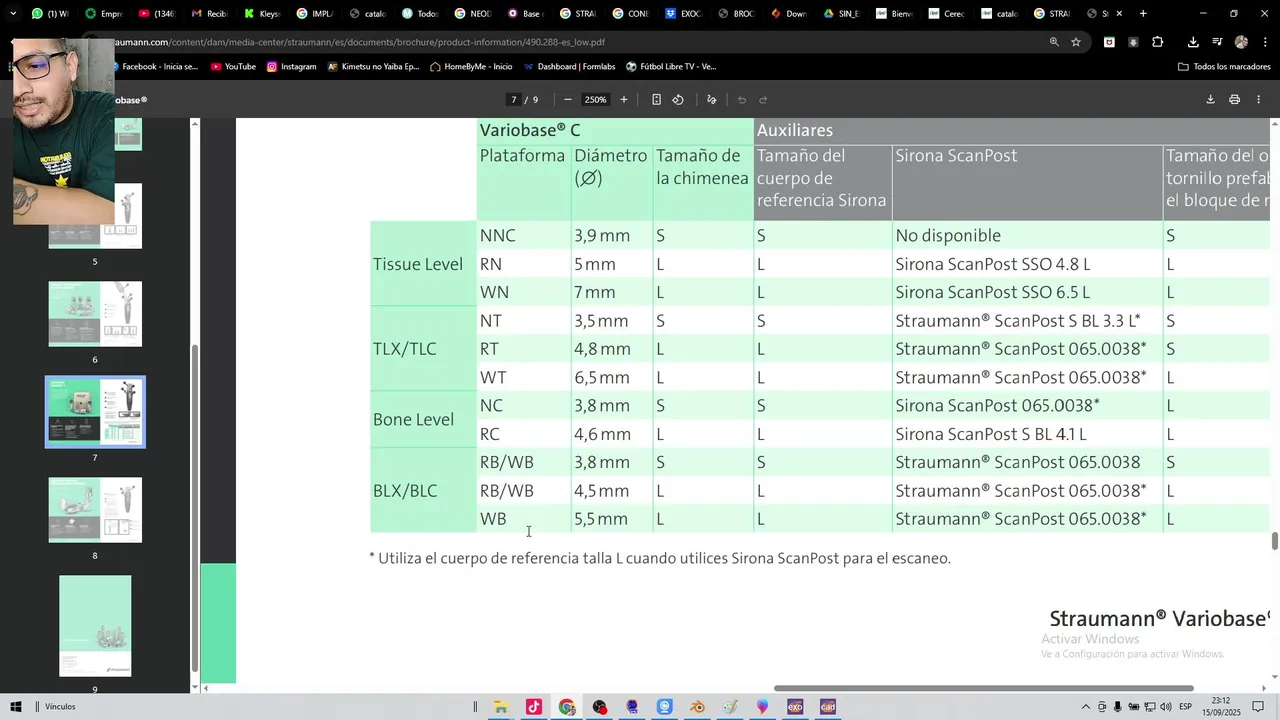Open the Chrome extensions puzzle menu
The width and height of the screenshot is (1280, 720).
click(1158, 42)
